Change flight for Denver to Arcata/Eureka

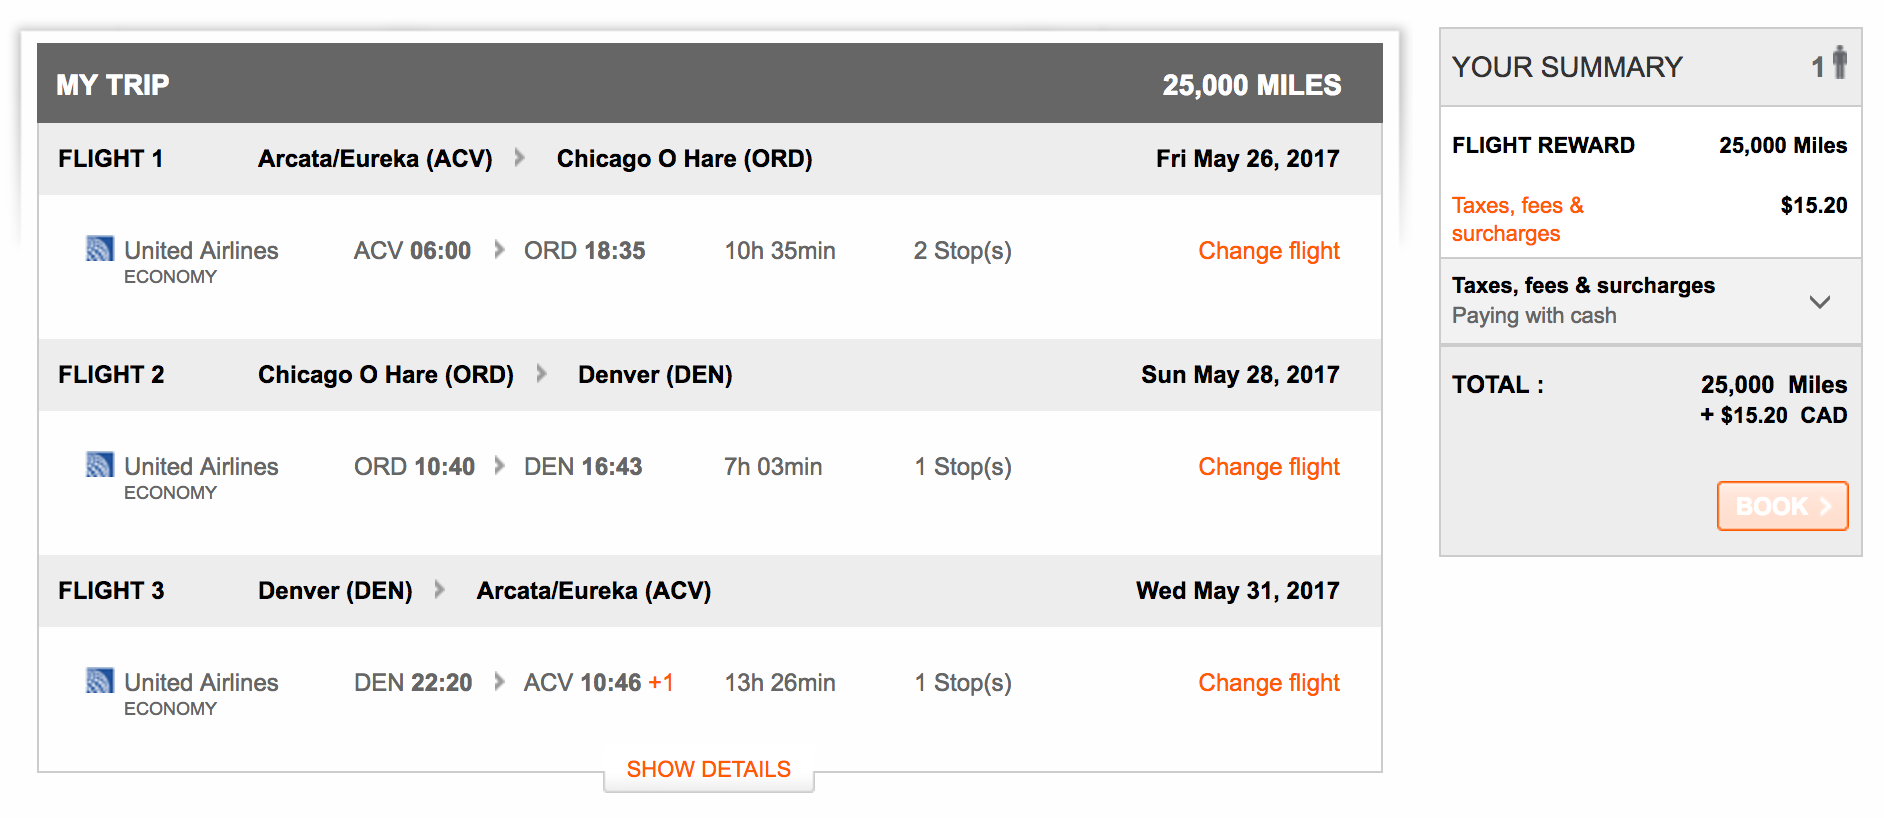(x=1268, y=683)
